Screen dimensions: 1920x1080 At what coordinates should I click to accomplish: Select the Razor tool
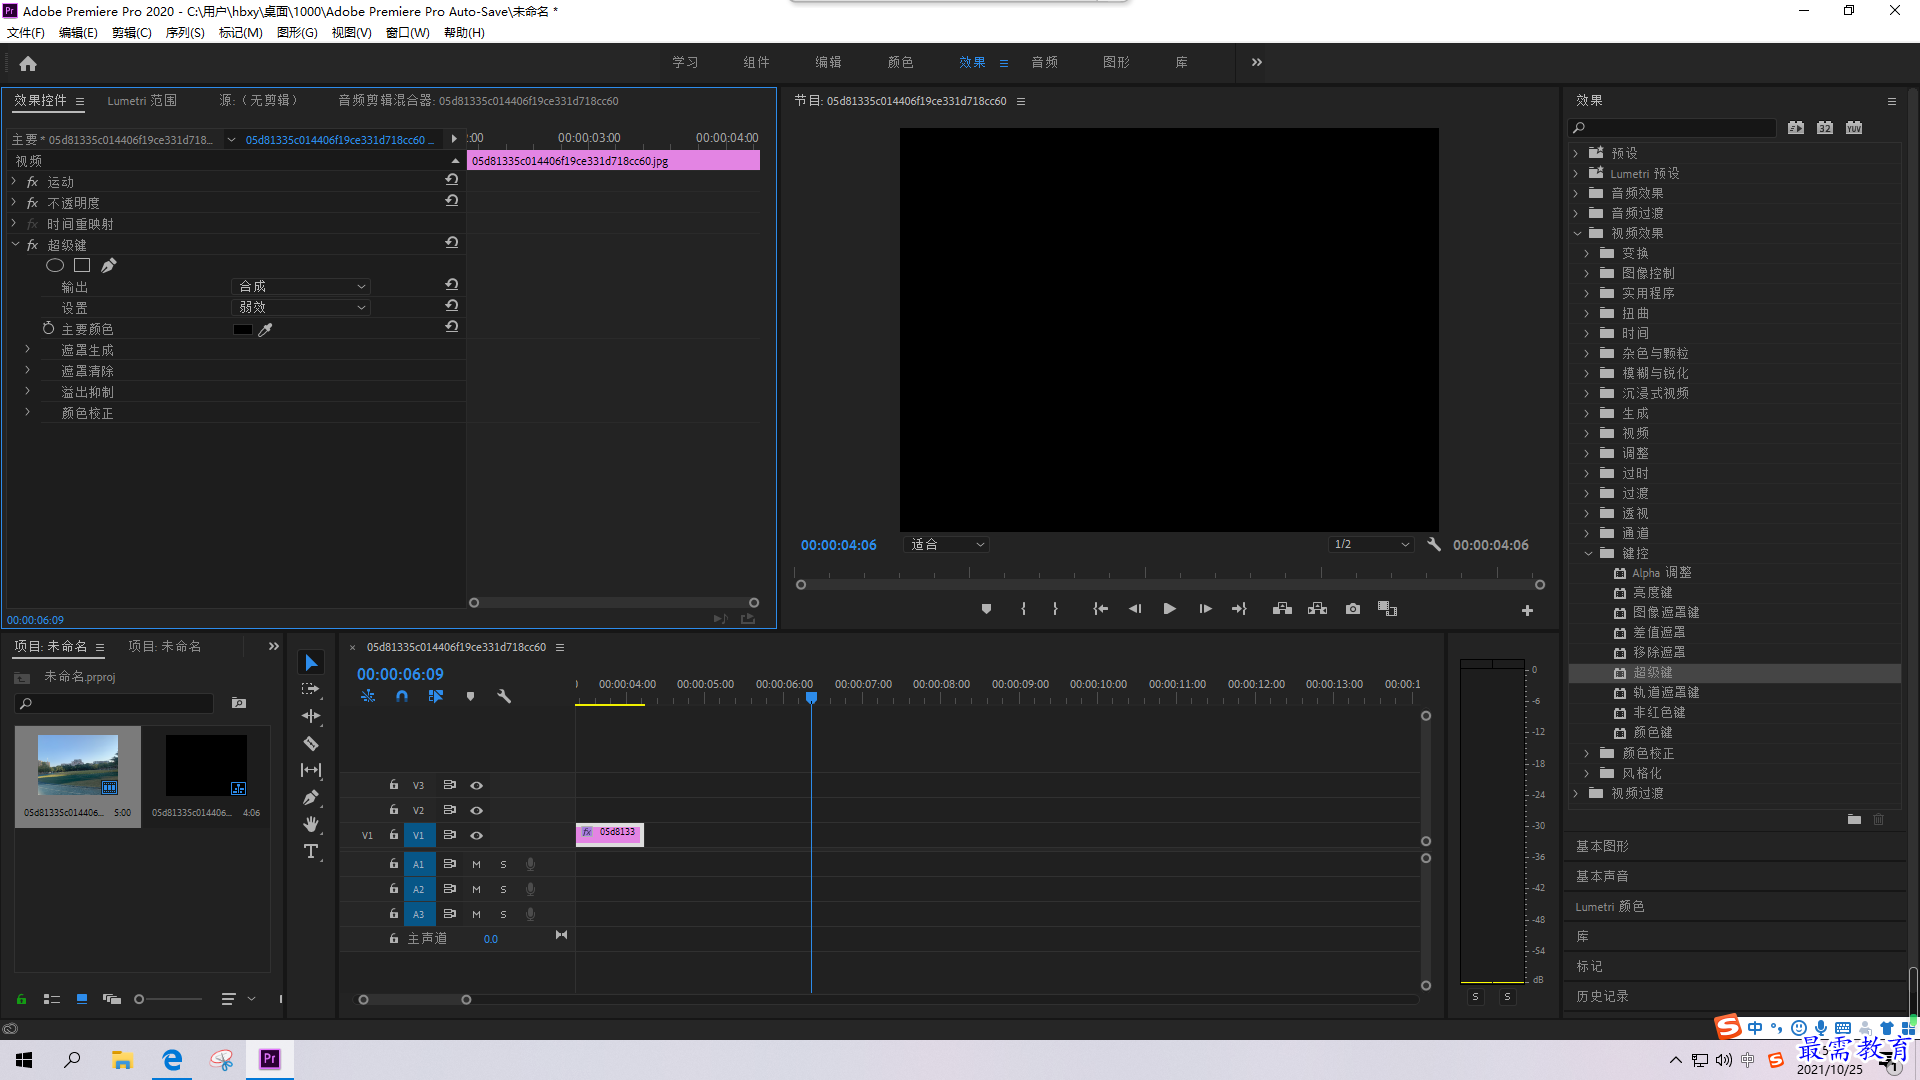click(x=311, y=743)
